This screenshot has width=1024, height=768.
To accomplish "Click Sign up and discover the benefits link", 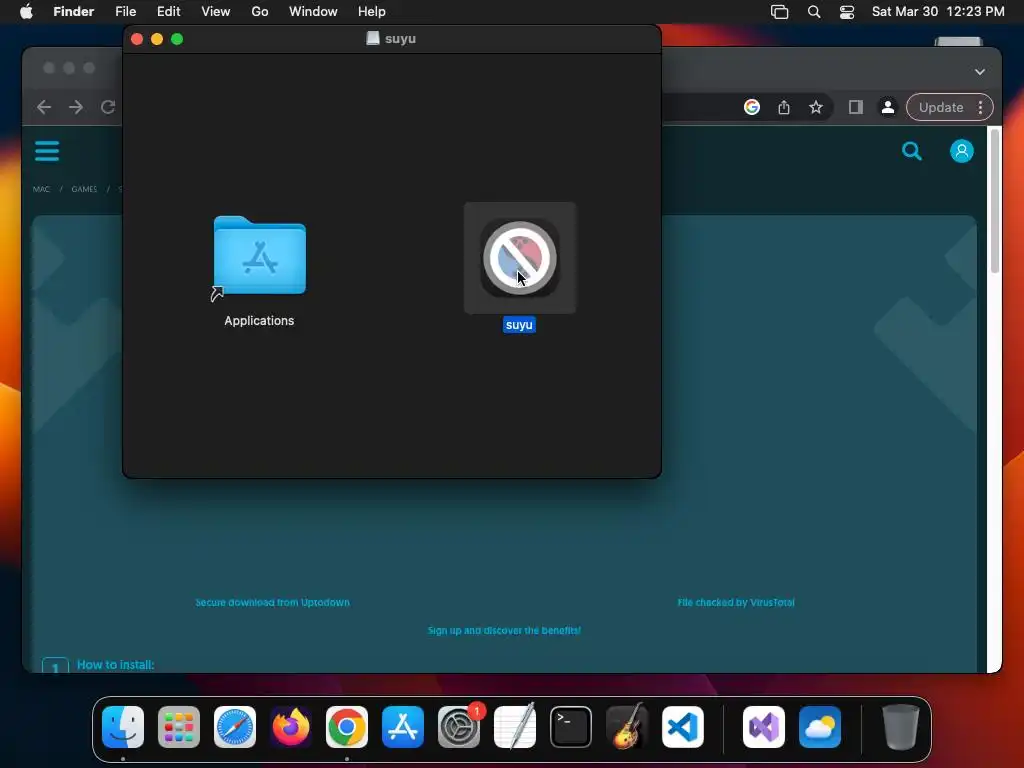I will pyautogui.click(x=504, y=630).
